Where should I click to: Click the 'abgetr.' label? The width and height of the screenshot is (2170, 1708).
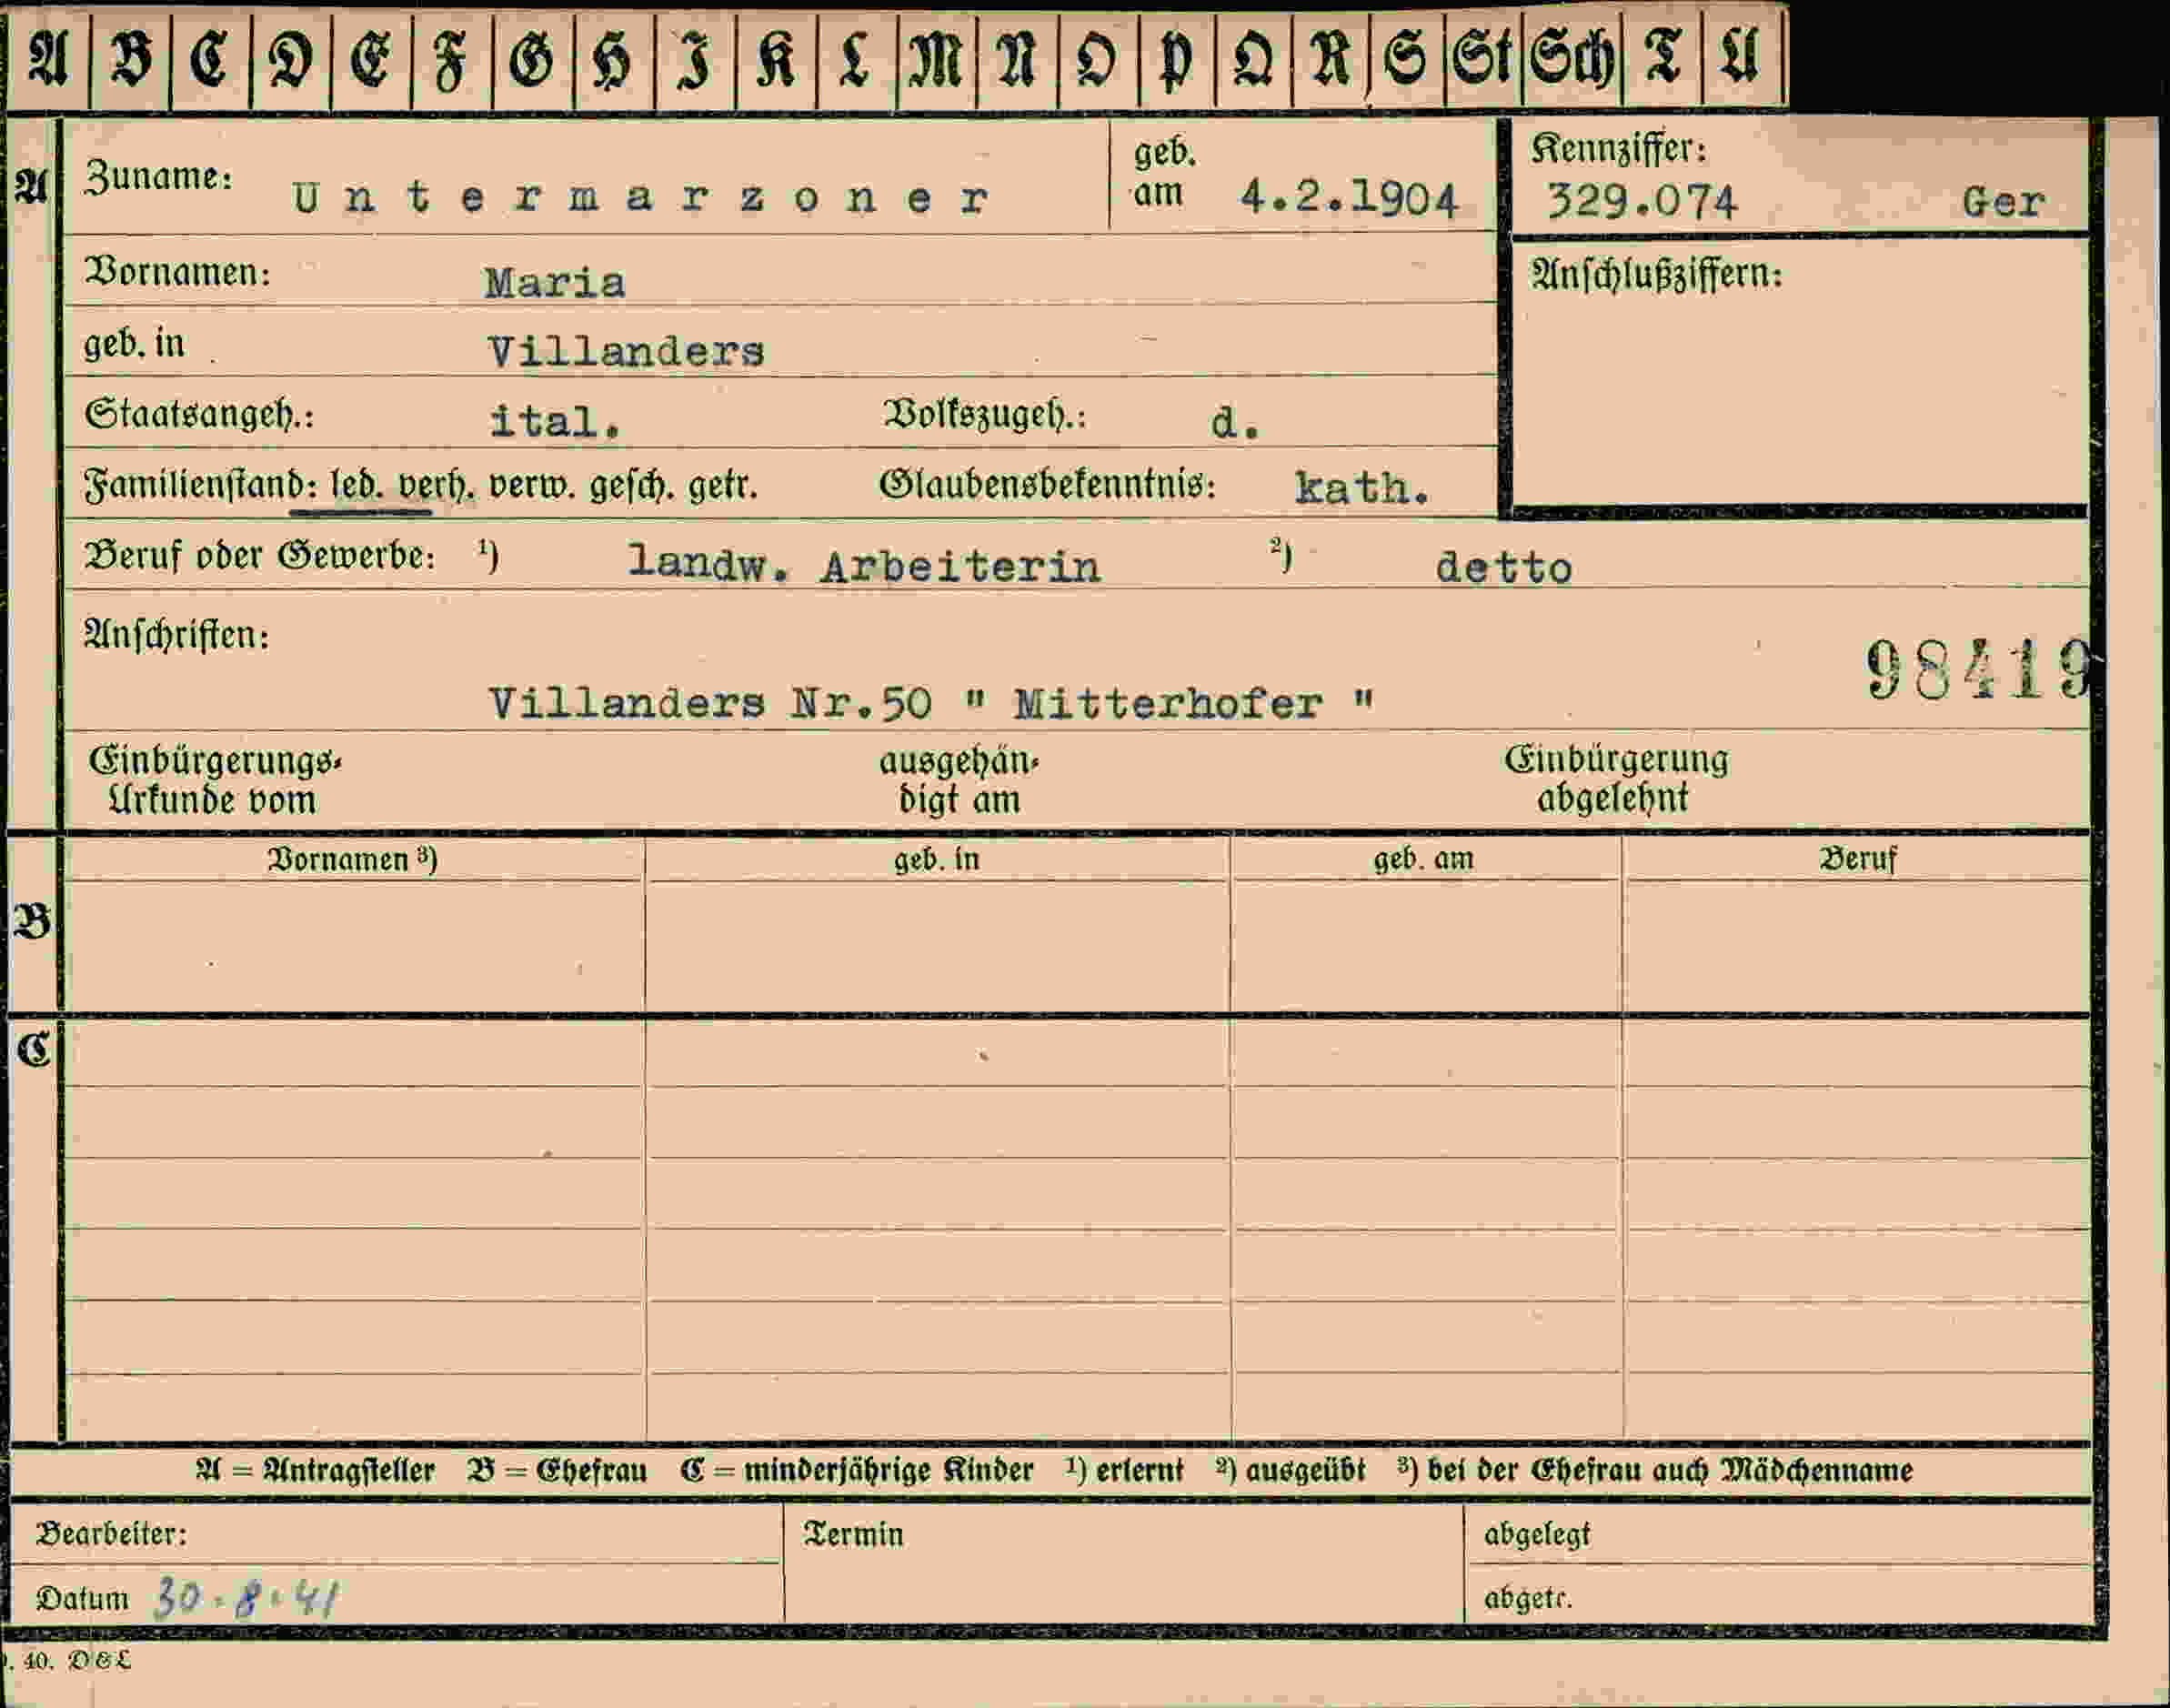[x=1528, y=1599]
